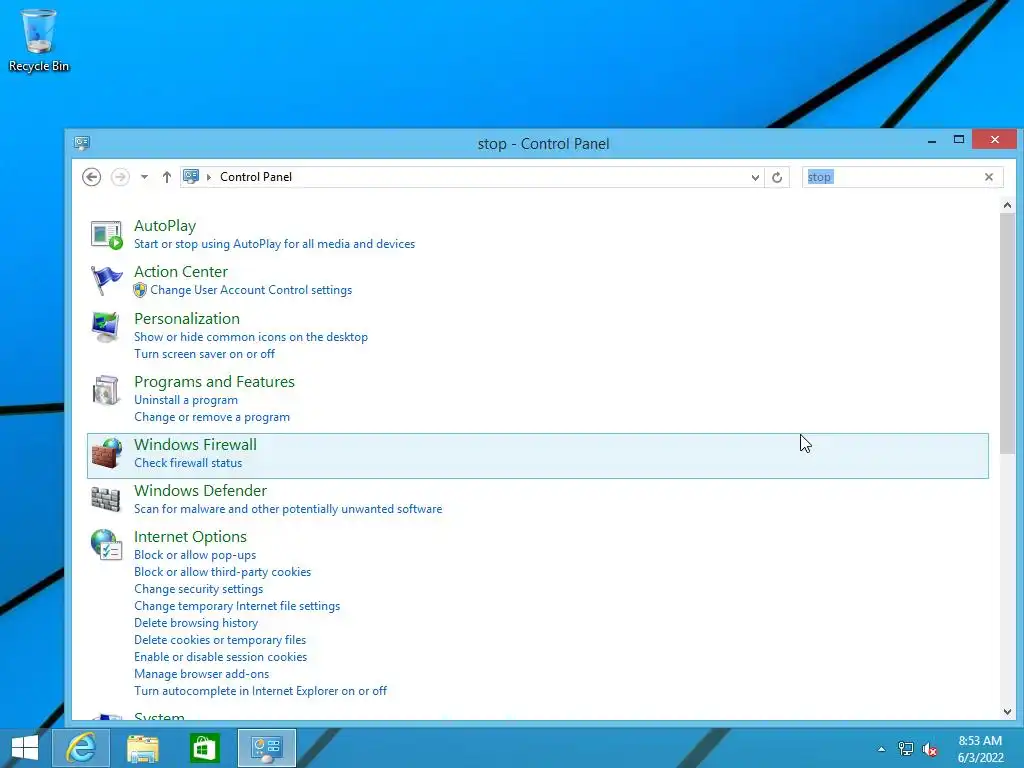Open the AutoPlay icon

click(x=106, y=235)
